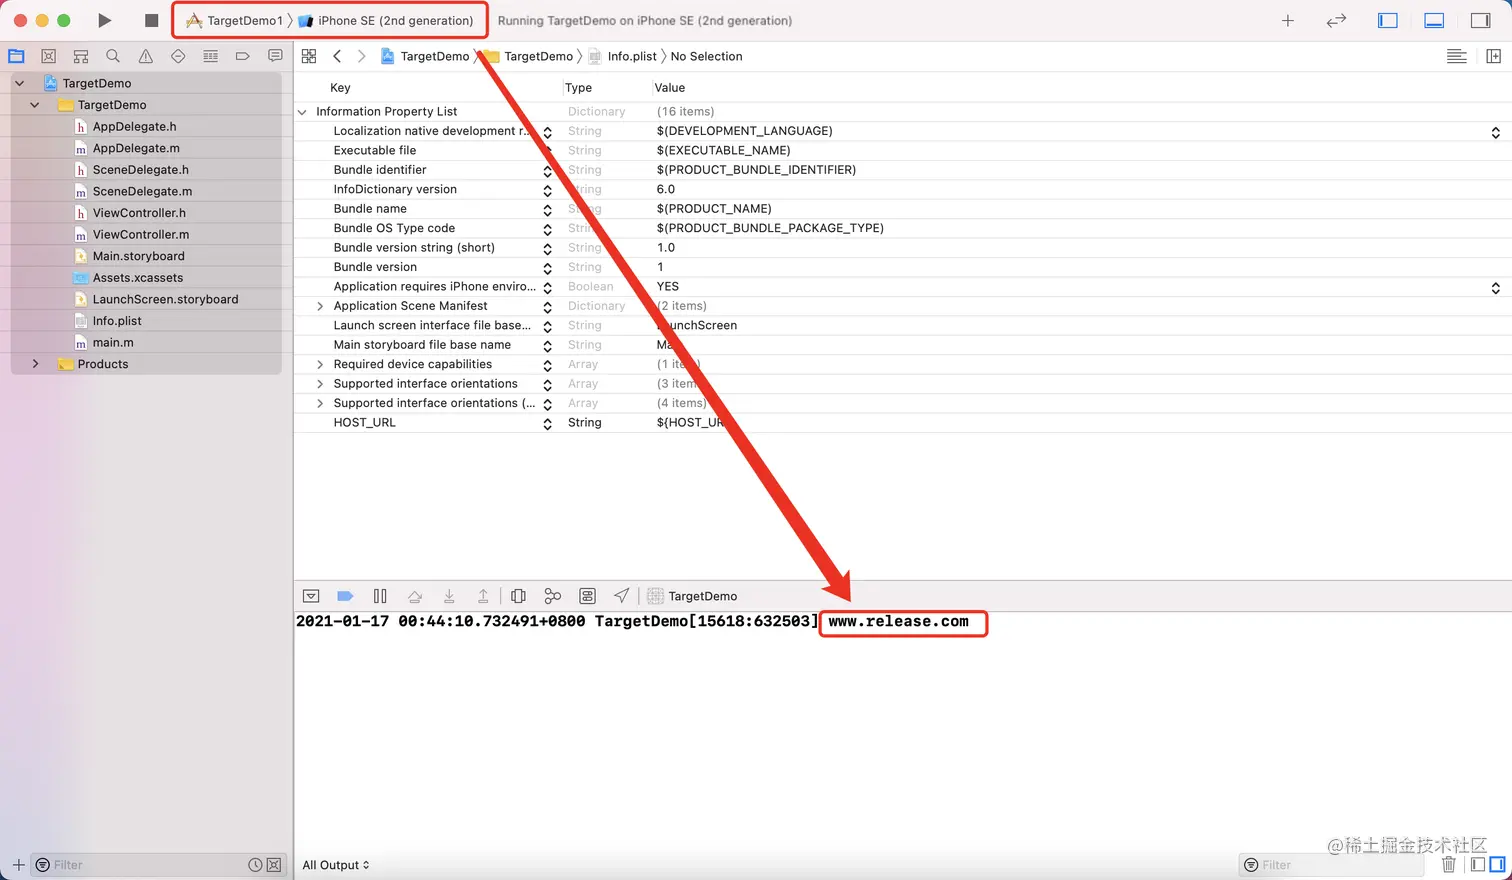1512x880 pixels.
Task: Open the editor options lines menu
Action: (1457, 56)
